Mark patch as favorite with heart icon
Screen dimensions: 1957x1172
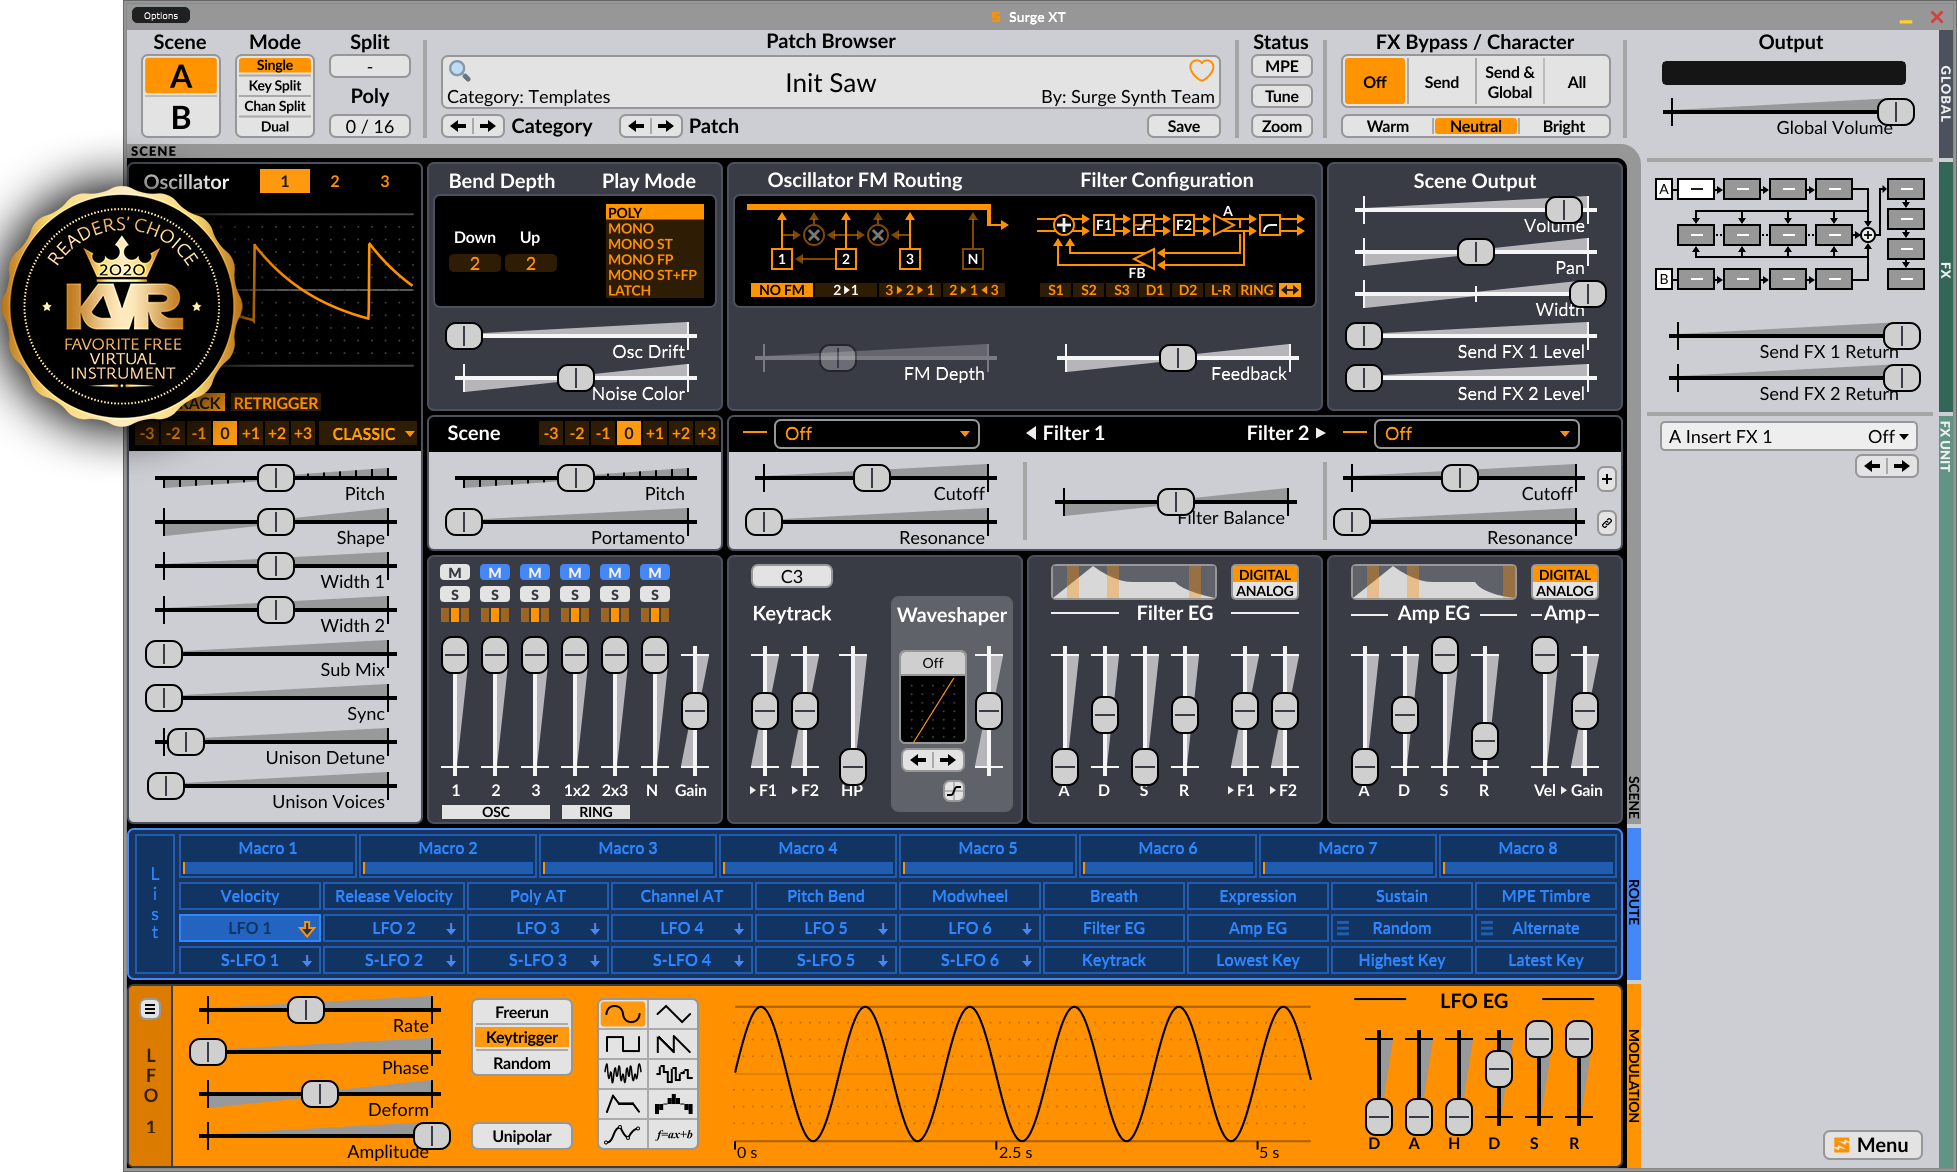tap(1201, 70)
